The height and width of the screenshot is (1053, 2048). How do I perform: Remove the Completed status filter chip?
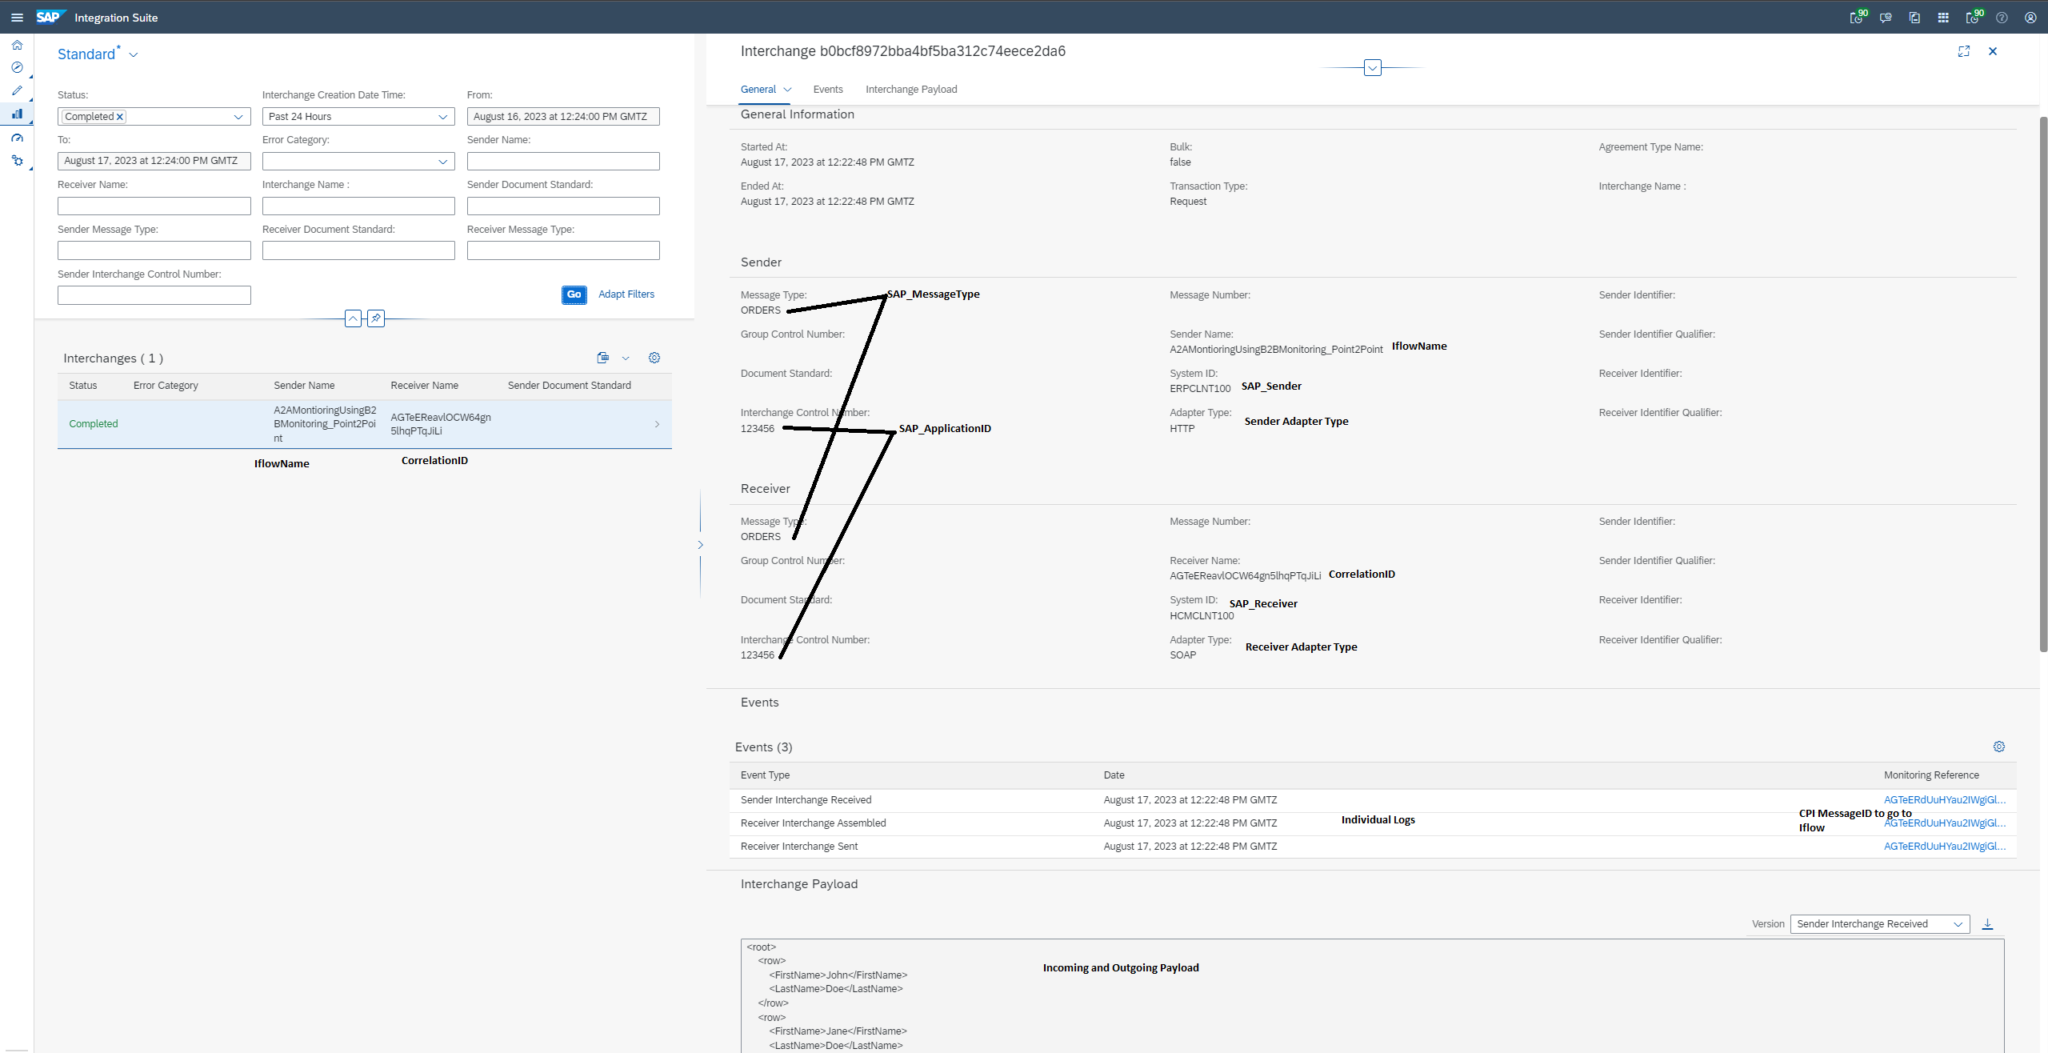(120, 116)
